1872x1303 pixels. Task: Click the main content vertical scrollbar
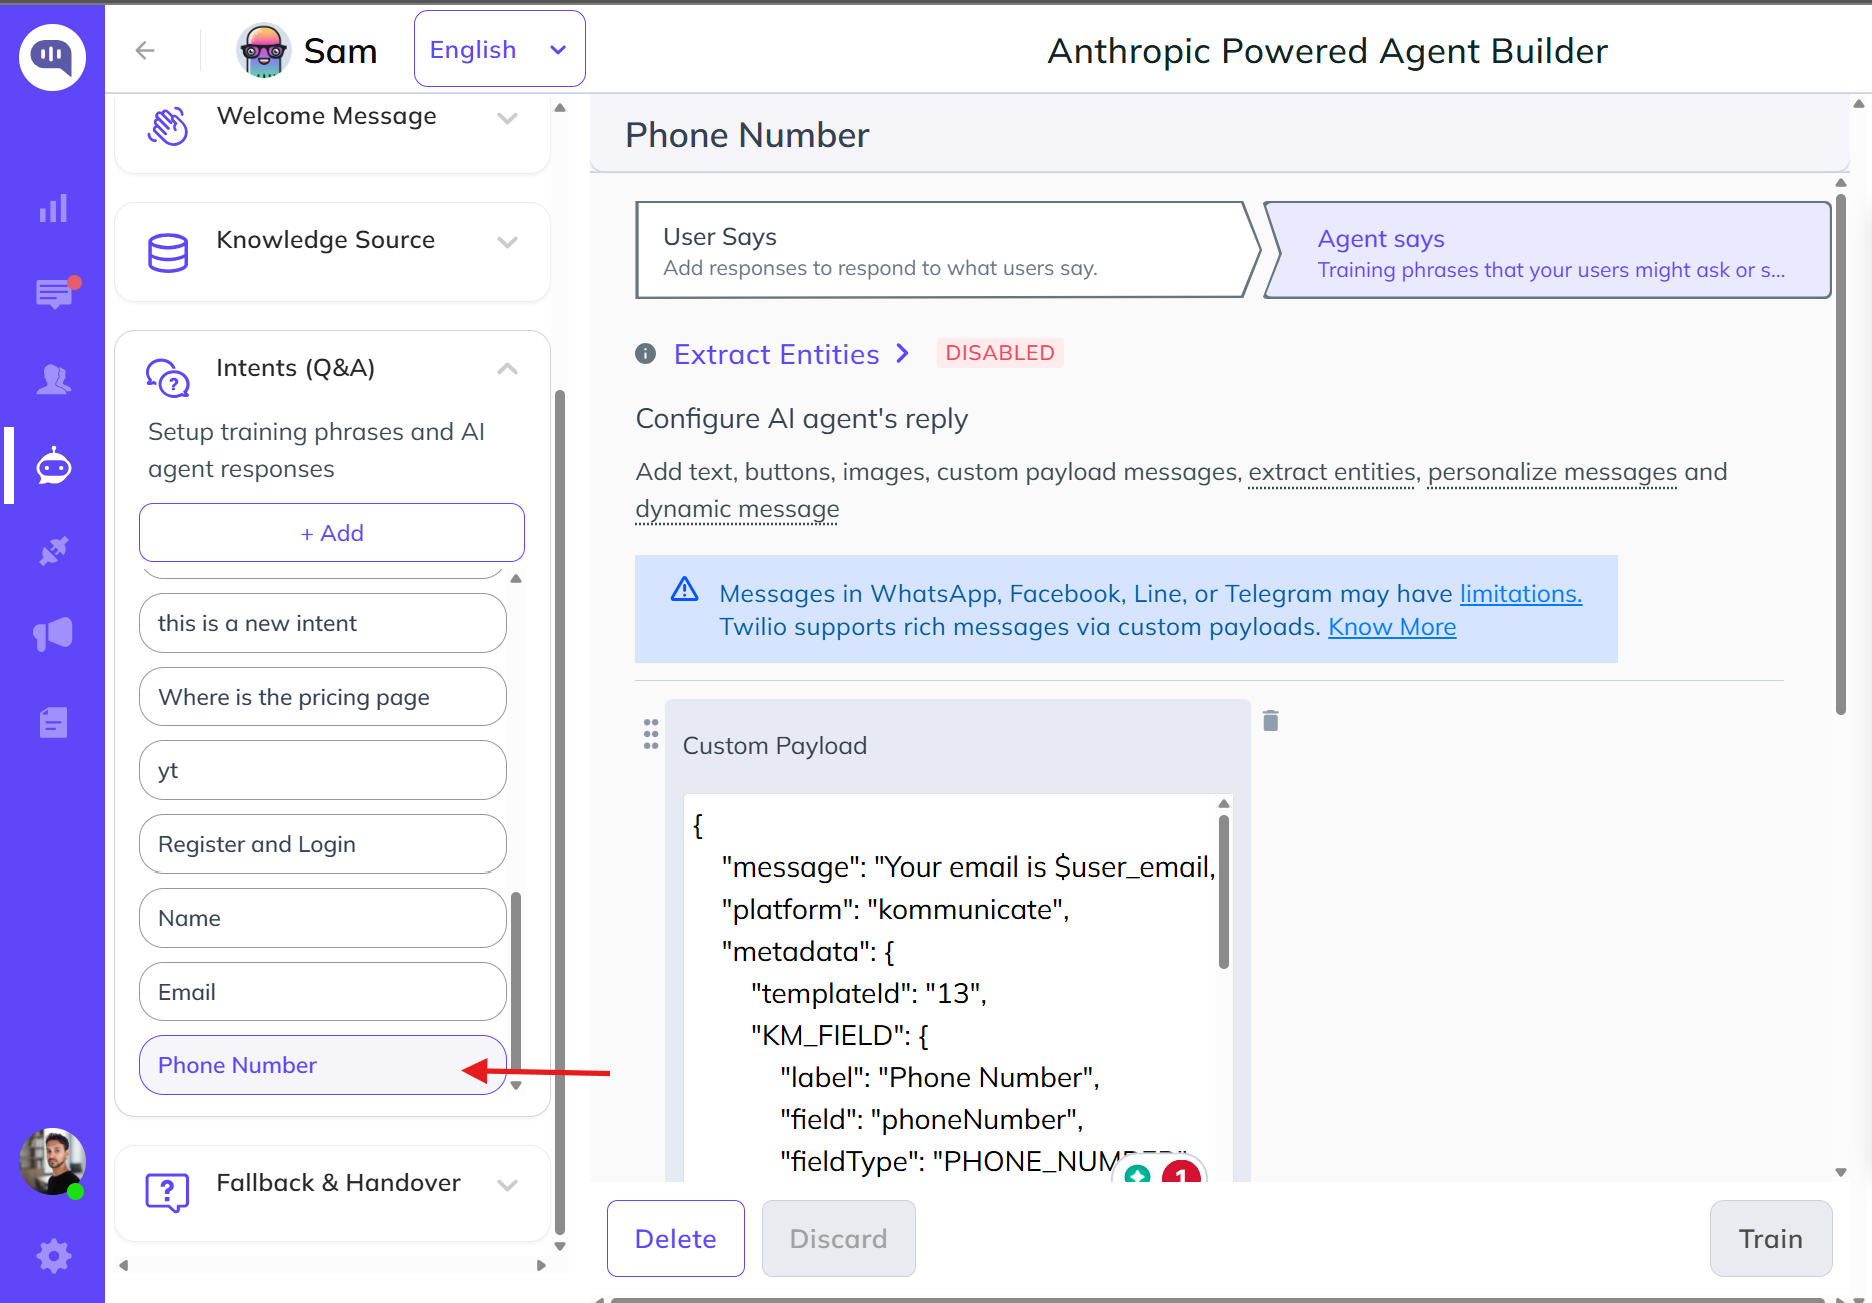point(1841,454)
